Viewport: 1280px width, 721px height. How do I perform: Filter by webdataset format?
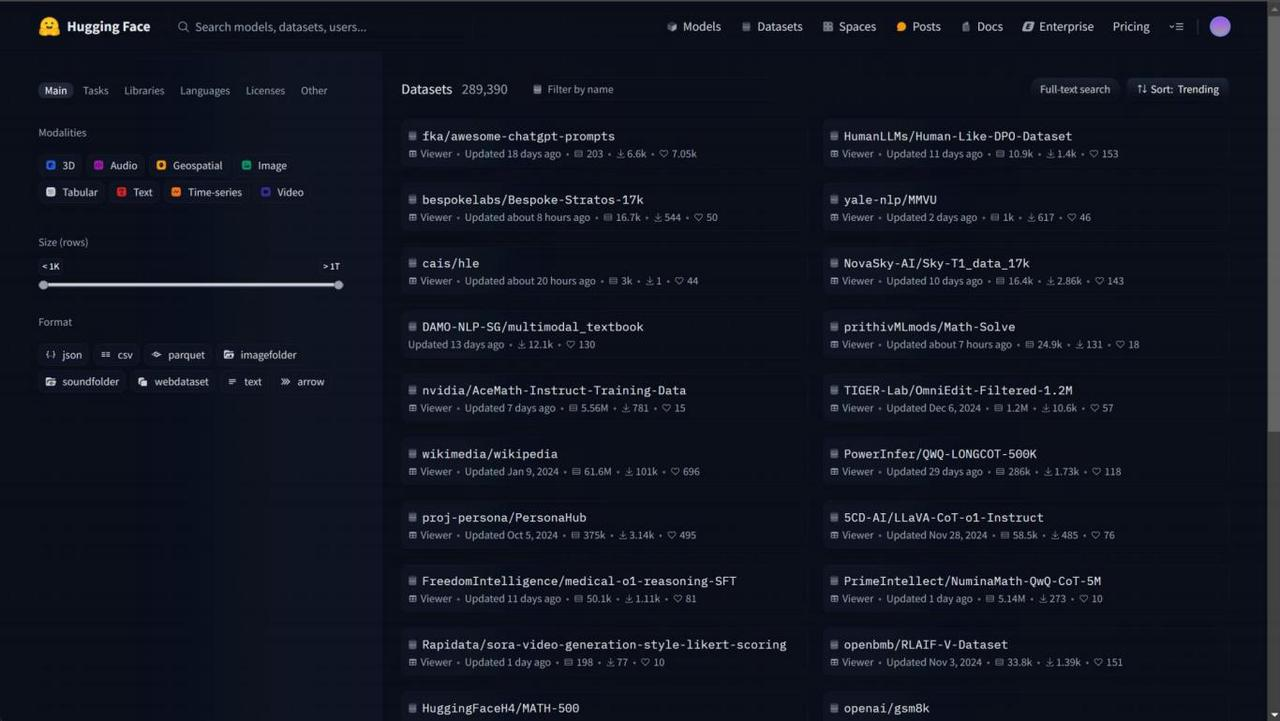click(x=173, y=382)
